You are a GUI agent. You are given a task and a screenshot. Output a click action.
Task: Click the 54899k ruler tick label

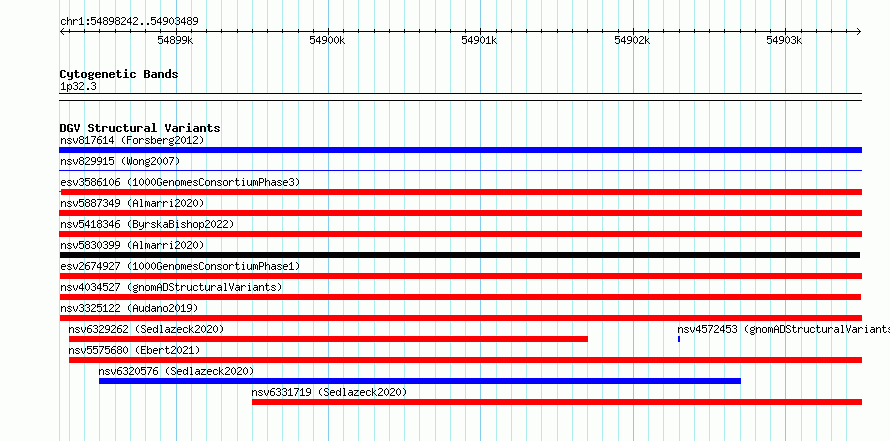[x=175, y=40]
